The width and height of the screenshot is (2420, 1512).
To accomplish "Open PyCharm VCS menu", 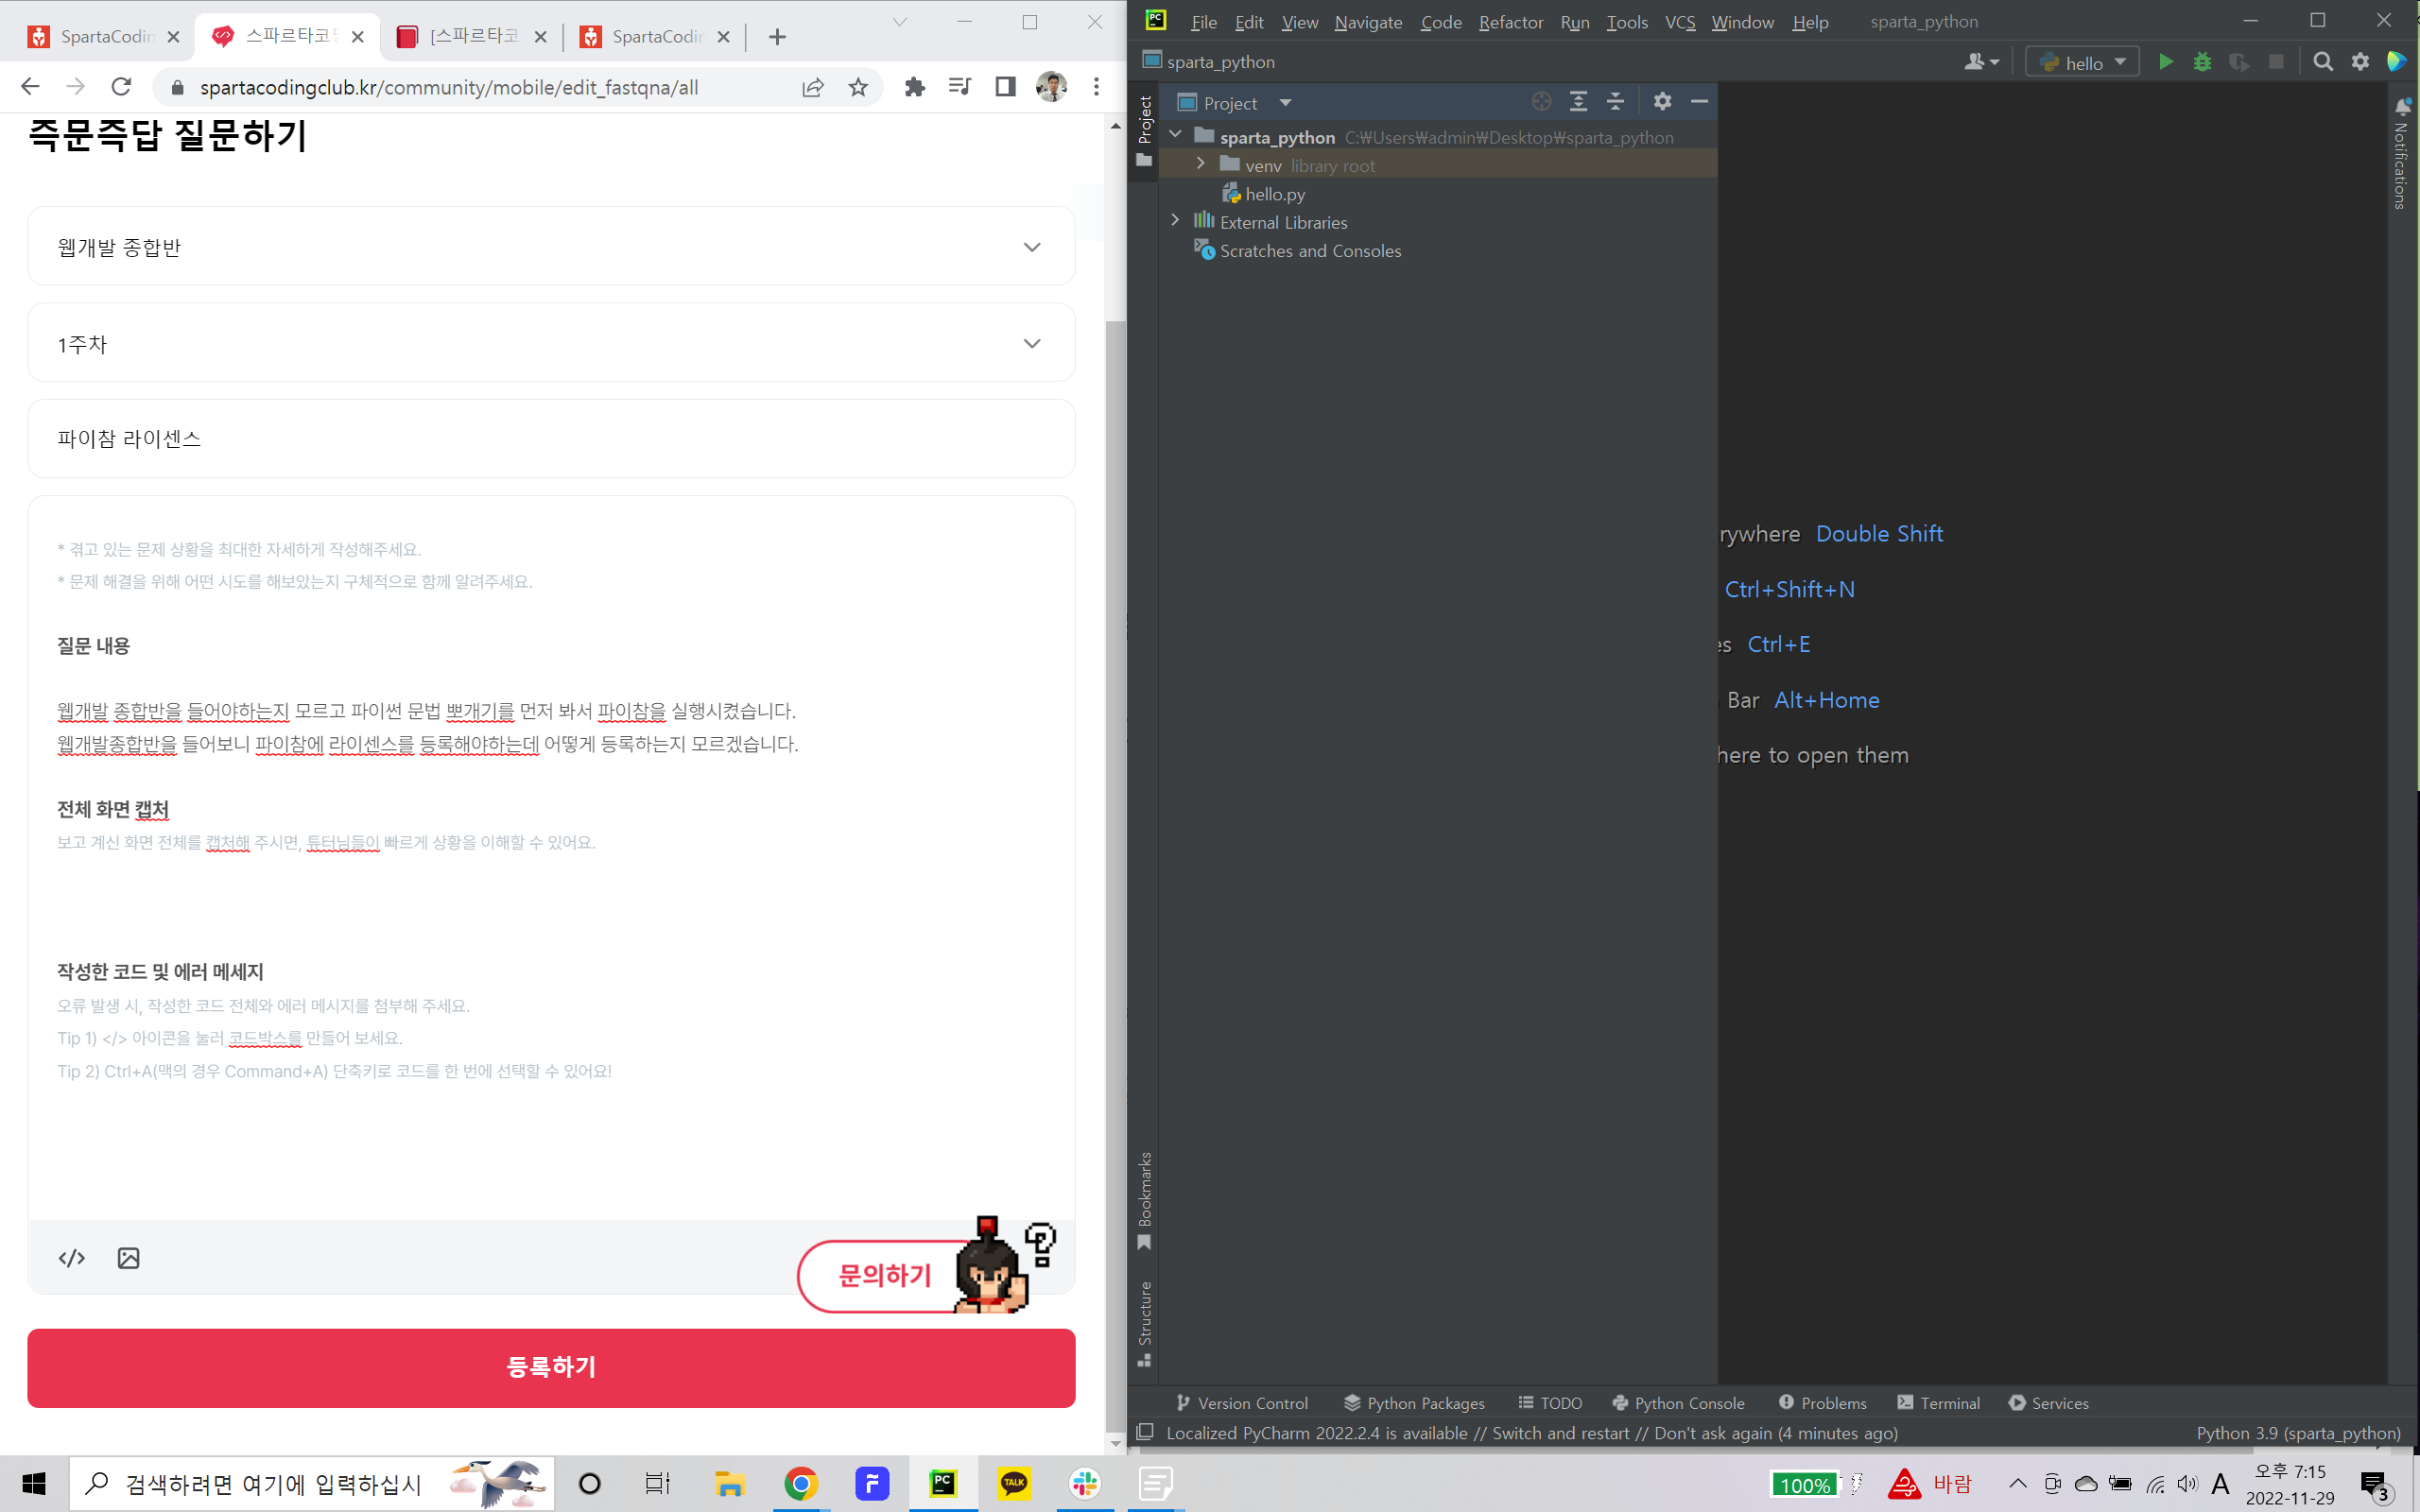I will coord(1679,22).
